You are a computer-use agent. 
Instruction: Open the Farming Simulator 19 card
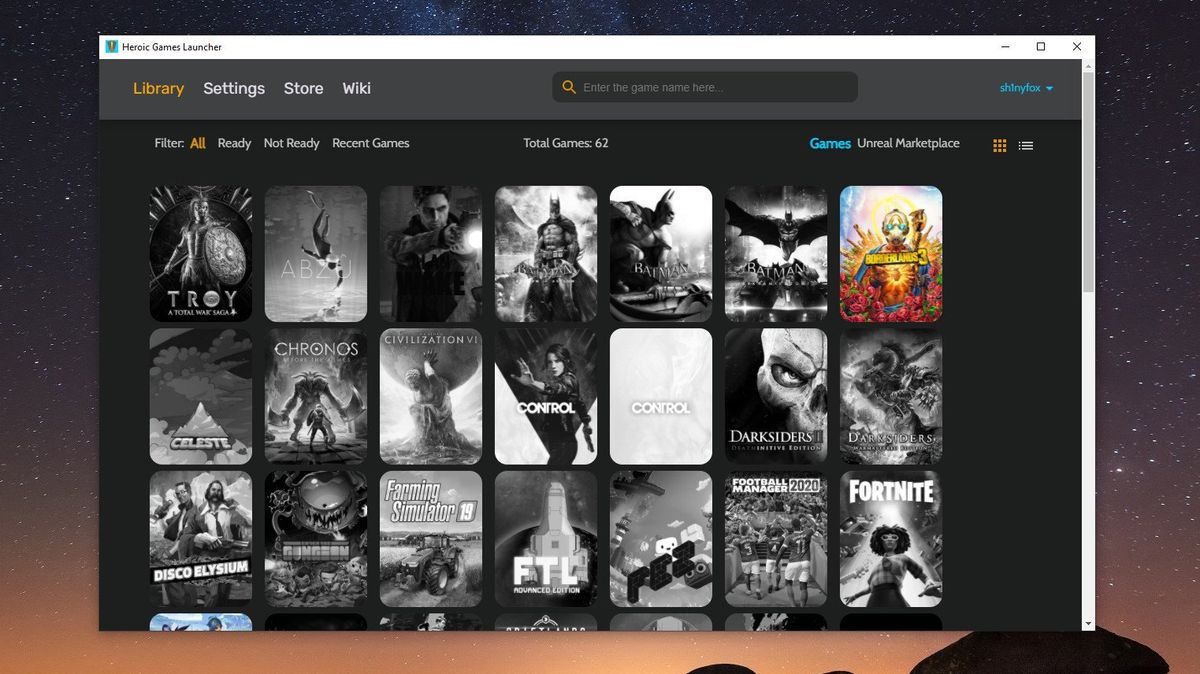click(431, 540)
